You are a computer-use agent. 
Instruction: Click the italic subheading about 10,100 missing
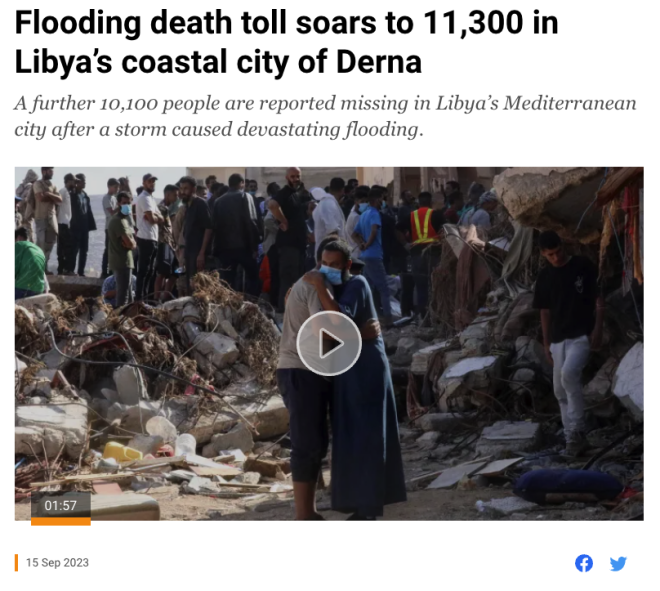325,116
